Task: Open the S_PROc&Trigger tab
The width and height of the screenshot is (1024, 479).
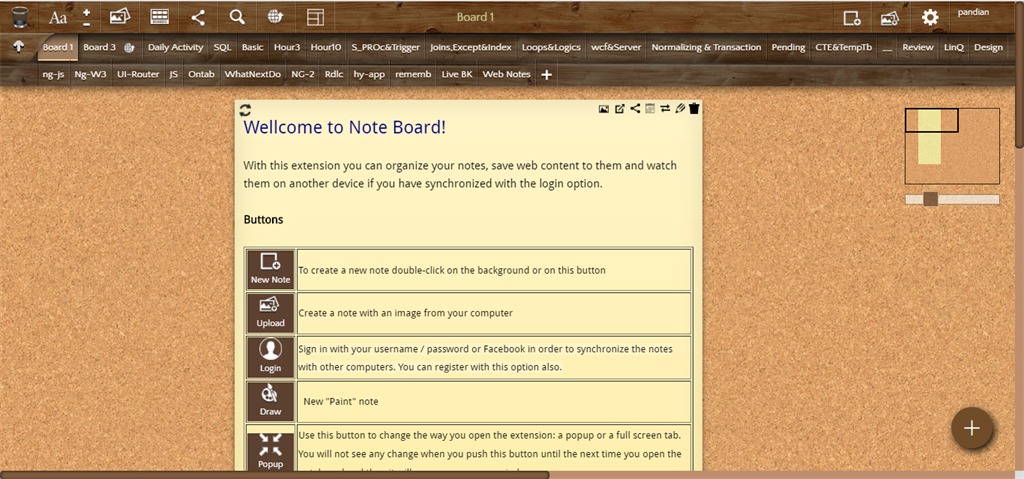Action: 386,47
